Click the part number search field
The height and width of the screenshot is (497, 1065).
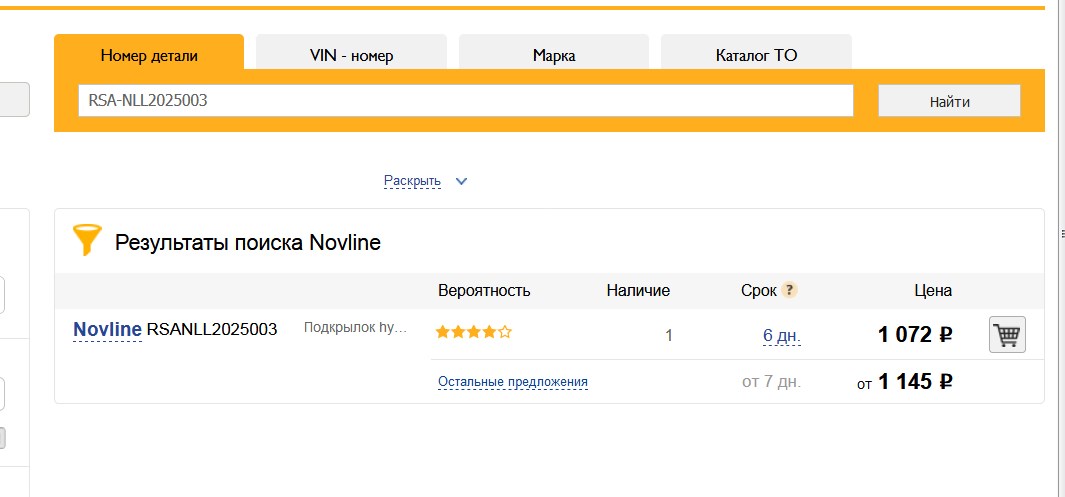465,101
